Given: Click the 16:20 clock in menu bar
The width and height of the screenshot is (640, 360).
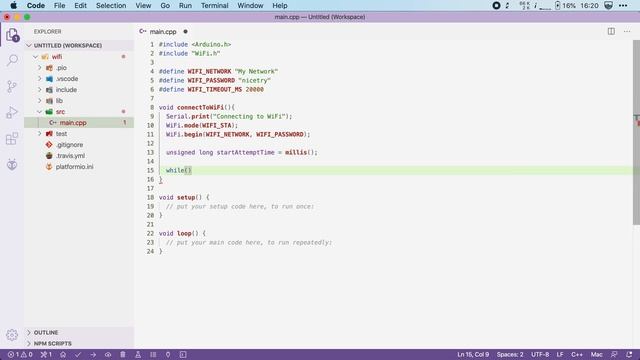Looking at the screenshot, I should (589, 6).
